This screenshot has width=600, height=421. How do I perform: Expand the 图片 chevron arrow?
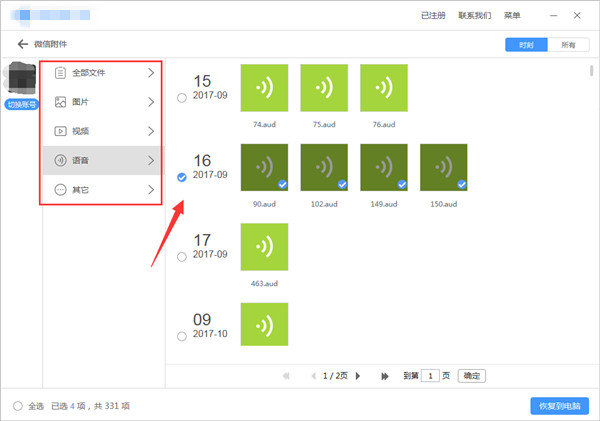[151, 102]
